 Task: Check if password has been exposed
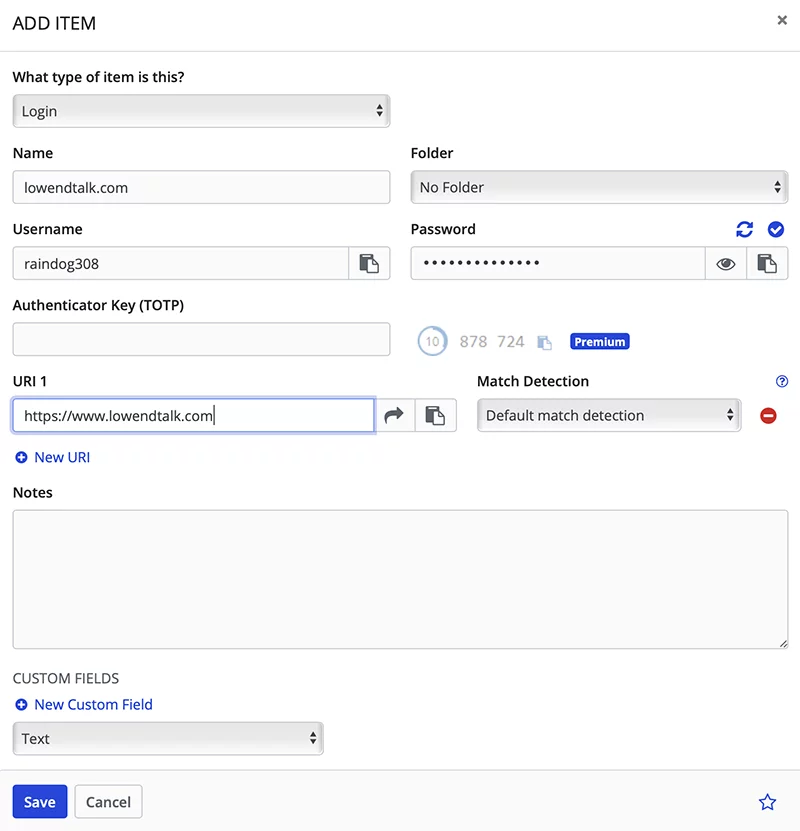[776, 229]
